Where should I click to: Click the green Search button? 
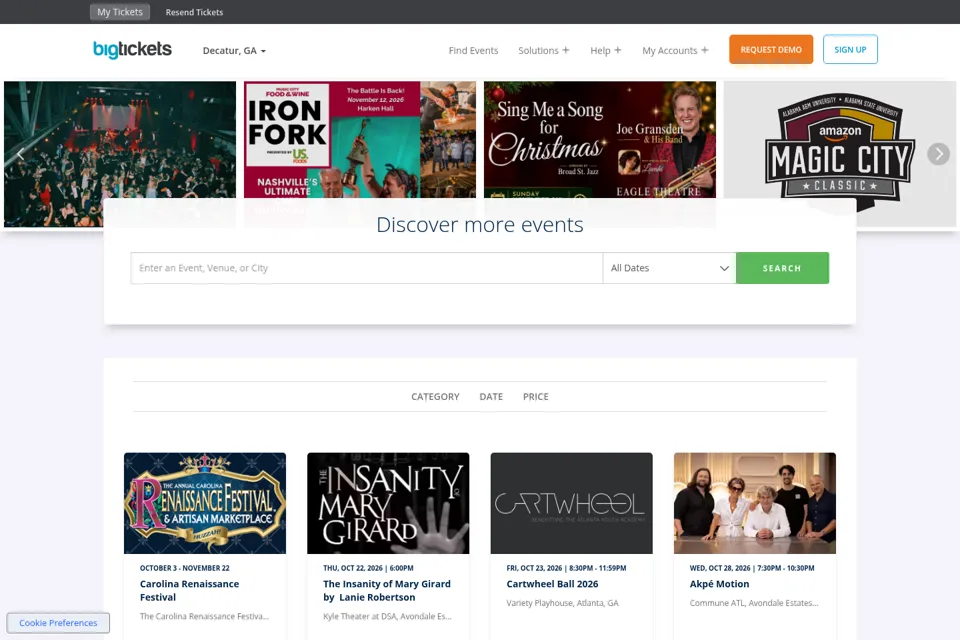[x=782, y=268]
